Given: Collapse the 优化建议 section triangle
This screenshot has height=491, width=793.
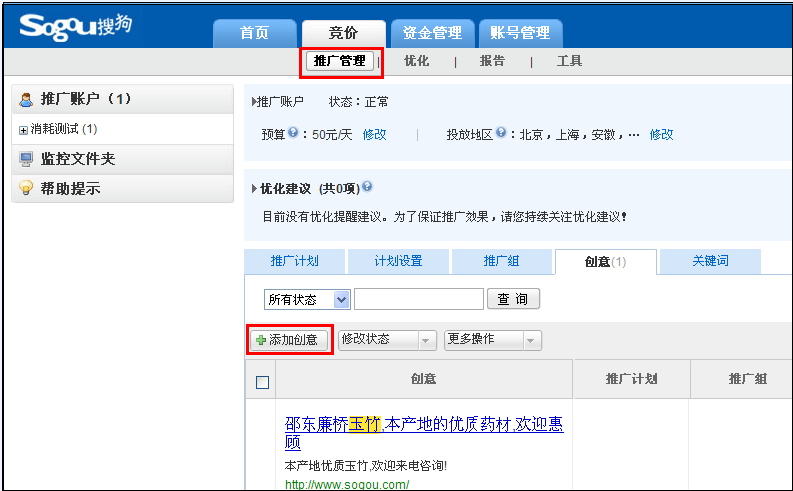Looking at the screenshot, I should 254,188.
